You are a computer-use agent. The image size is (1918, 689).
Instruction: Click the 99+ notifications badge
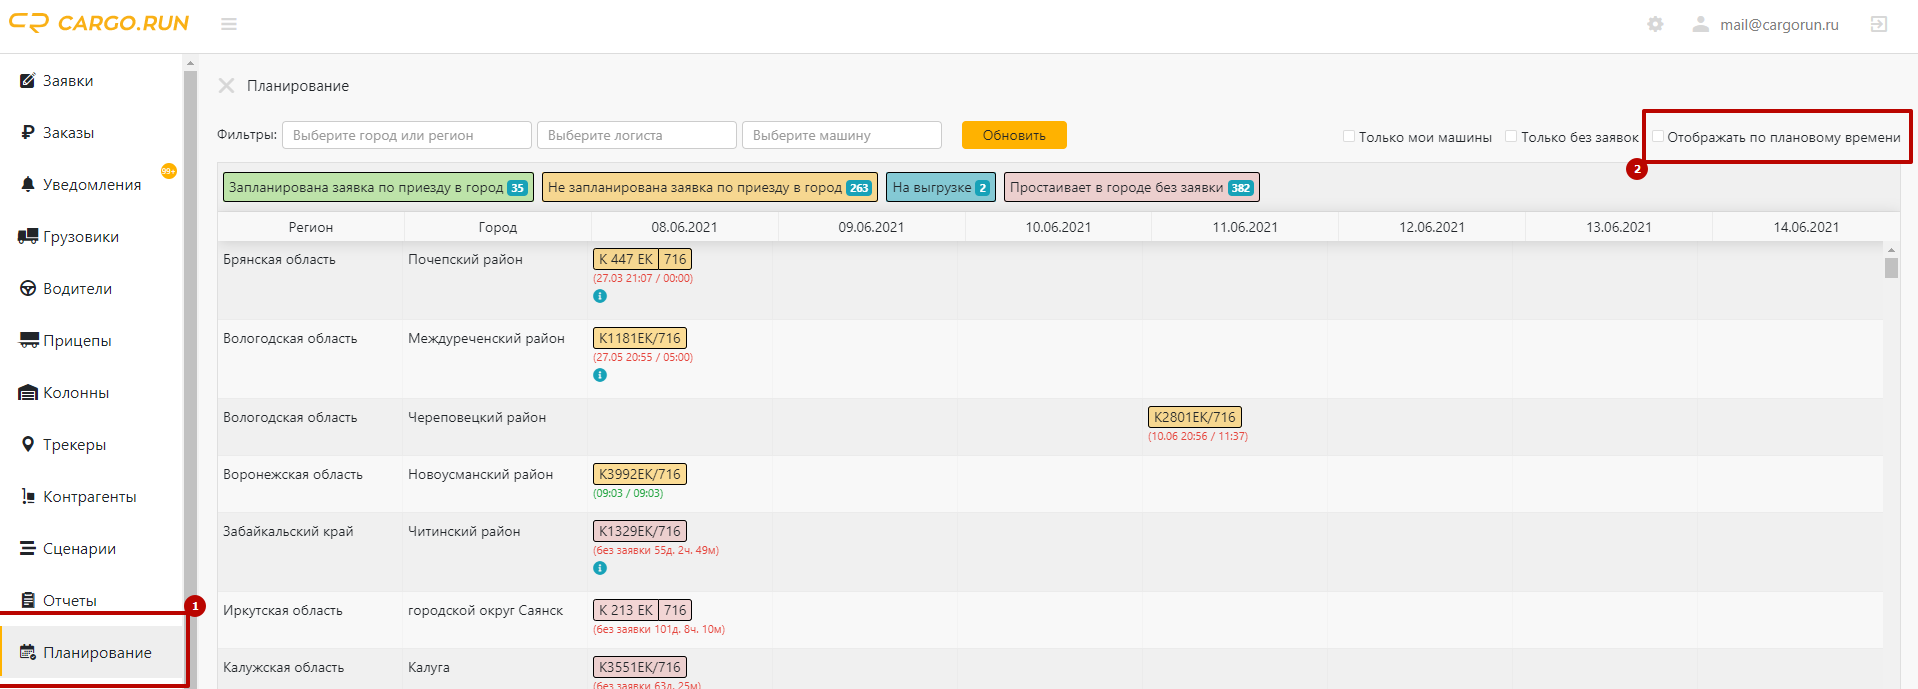pos(169,171)
